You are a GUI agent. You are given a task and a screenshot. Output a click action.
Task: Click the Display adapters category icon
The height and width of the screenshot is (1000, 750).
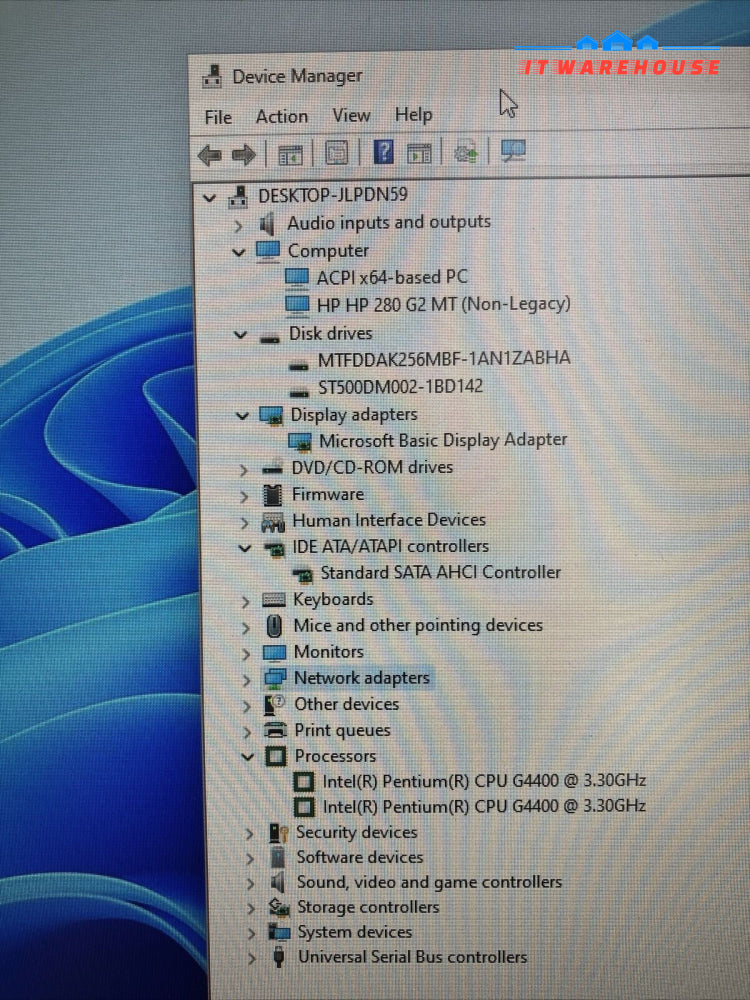click(272, 416)
